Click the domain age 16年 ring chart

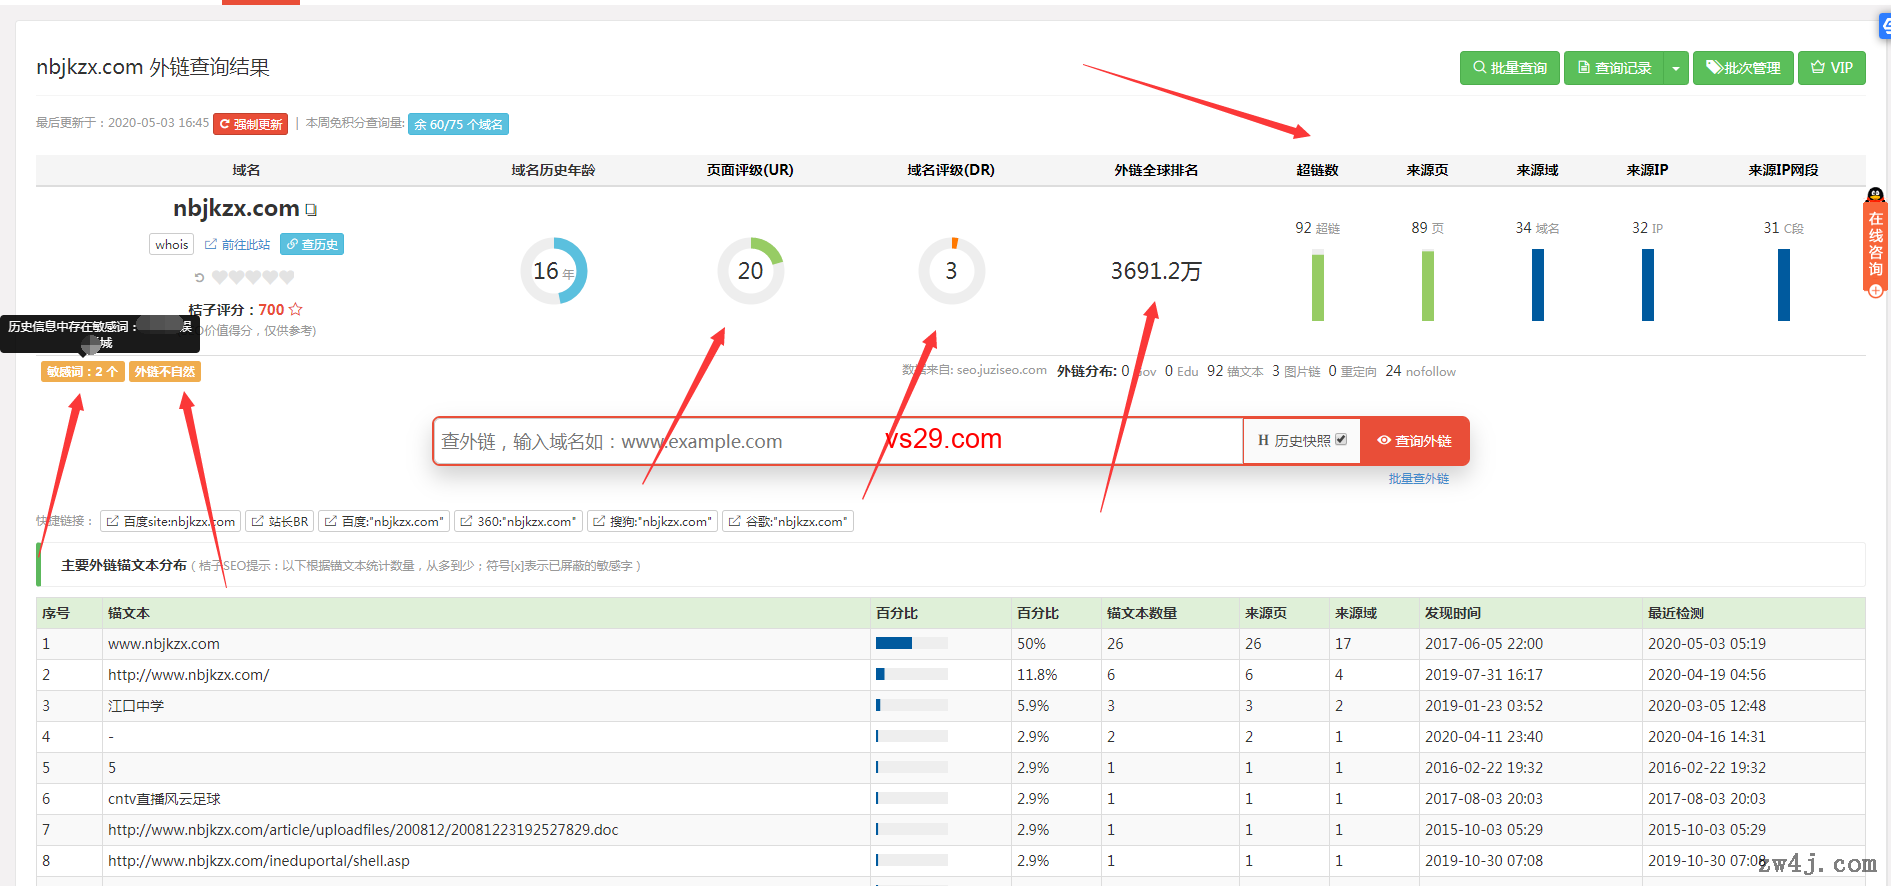click(x=553, y=270)
